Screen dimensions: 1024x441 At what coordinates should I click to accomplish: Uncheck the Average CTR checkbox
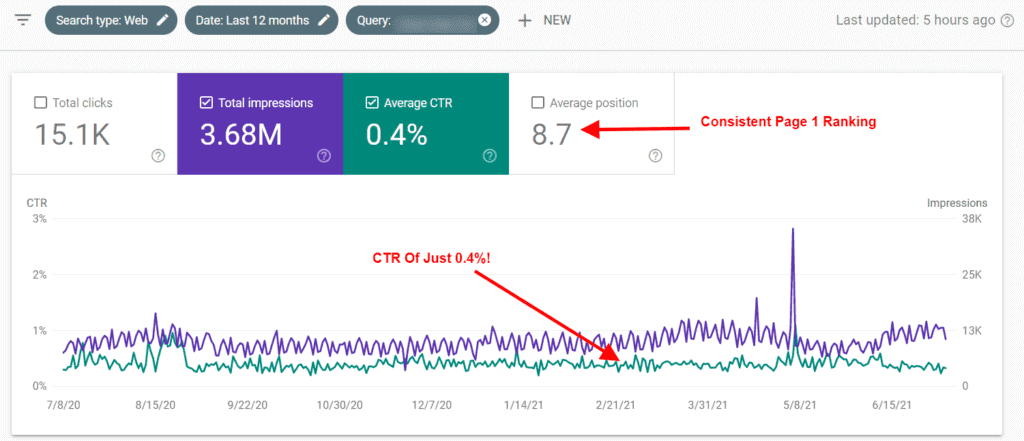pyautogui.click(x=372, y=102)
